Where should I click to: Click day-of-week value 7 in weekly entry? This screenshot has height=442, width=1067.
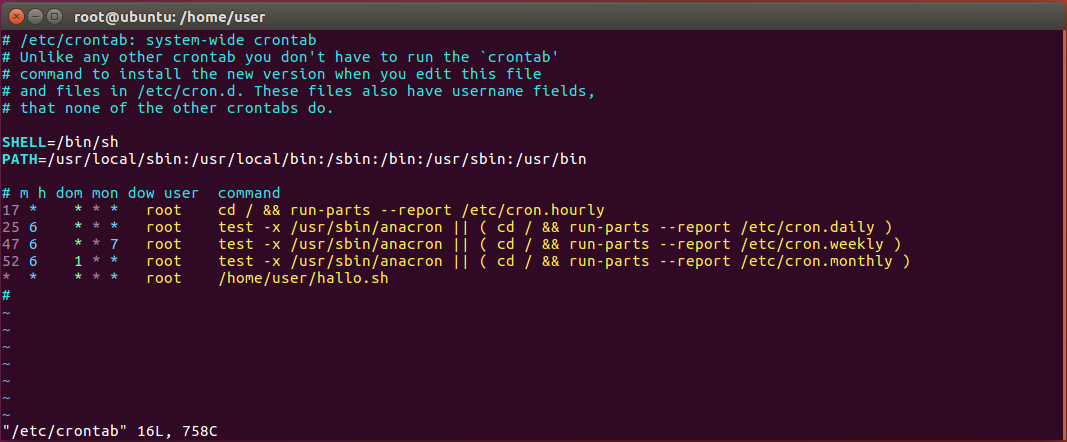(x=114, y=244)
